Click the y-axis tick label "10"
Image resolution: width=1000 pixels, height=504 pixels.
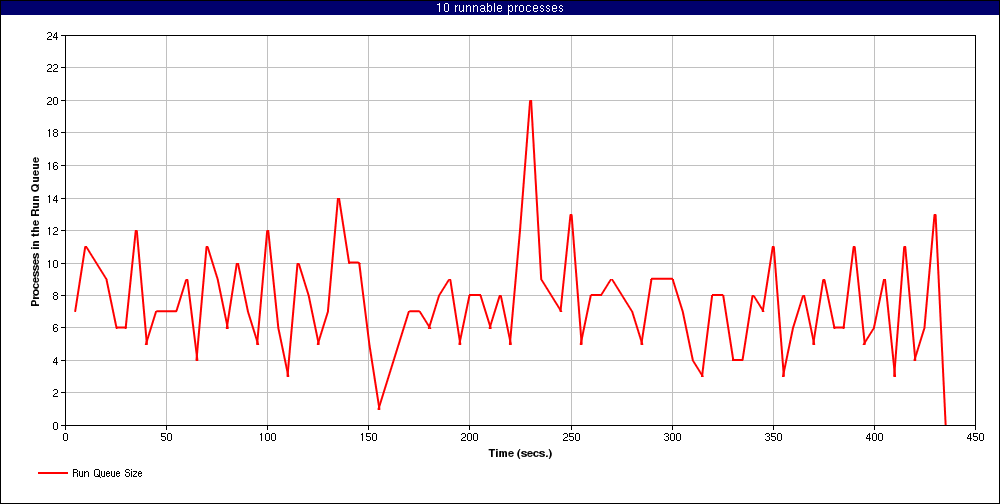[x=52, y=263]
